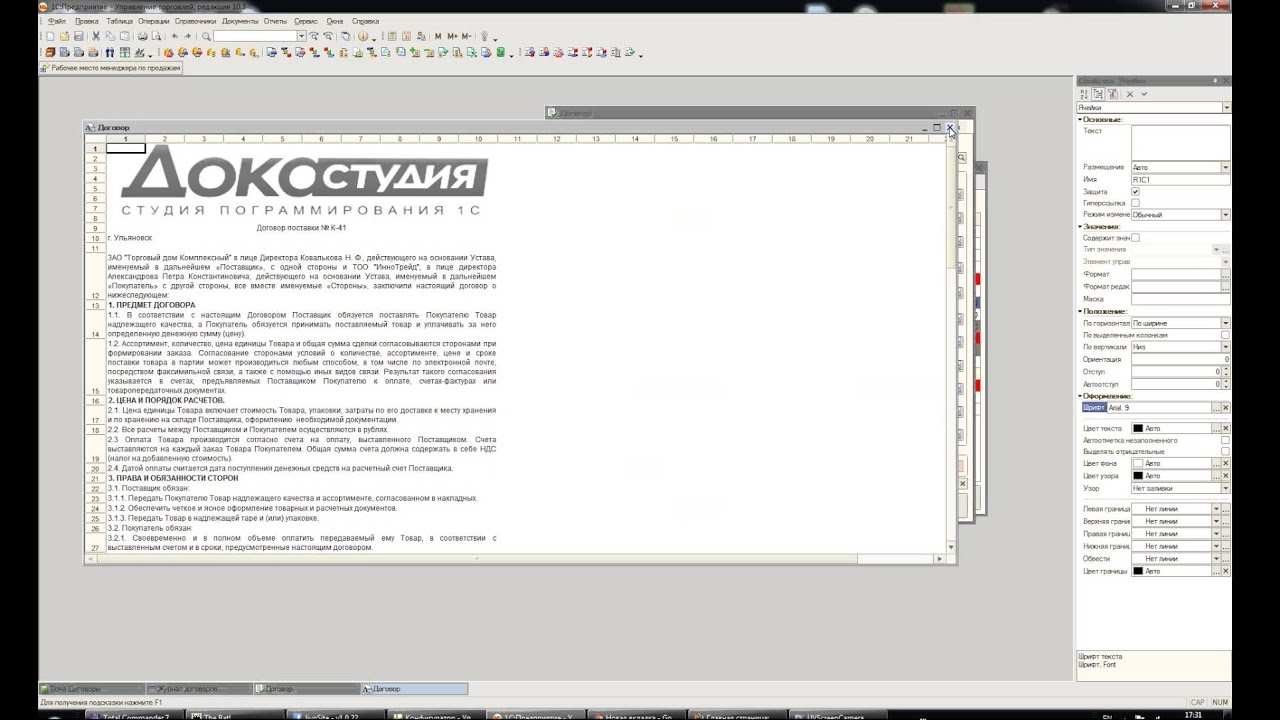
Task: Click the first icon in the second toolbar row
Action: 49,52
